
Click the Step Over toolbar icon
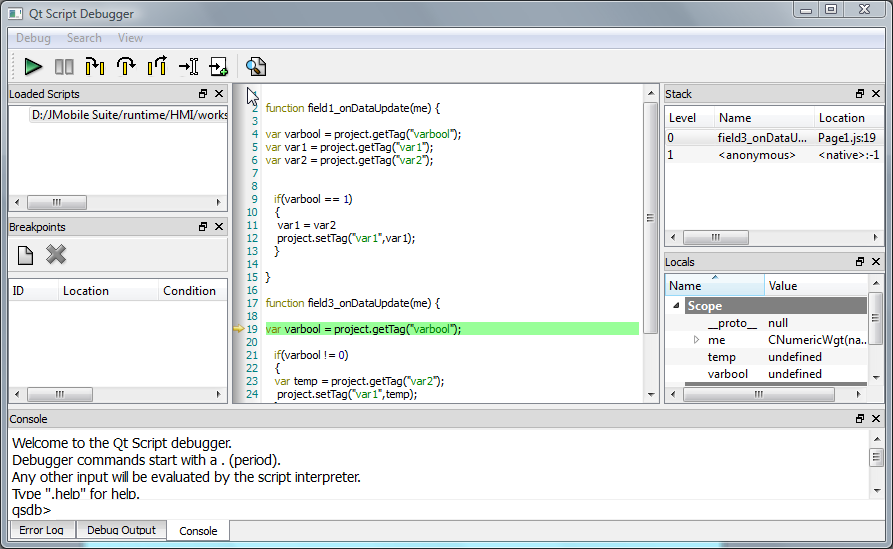[x=126, y=67]
